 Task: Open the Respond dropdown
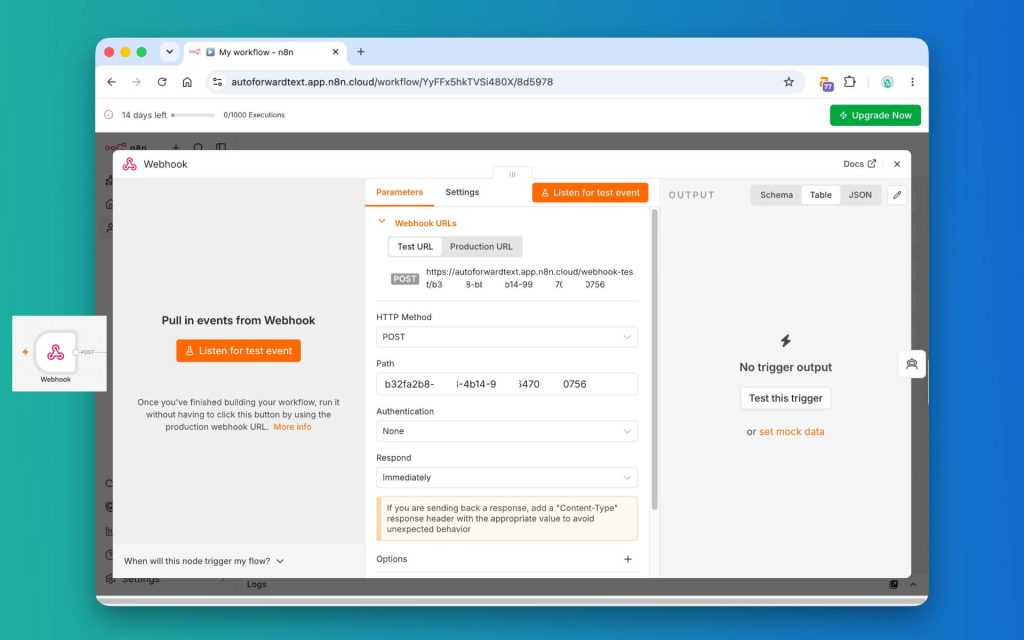(x=507, y=477)
